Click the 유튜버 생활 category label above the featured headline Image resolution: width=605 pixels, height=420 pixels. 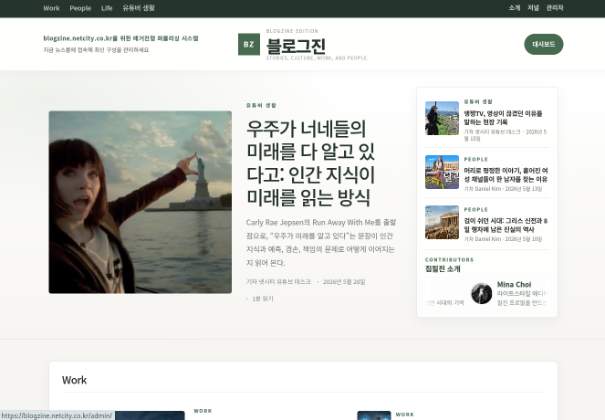click(261, 105)
